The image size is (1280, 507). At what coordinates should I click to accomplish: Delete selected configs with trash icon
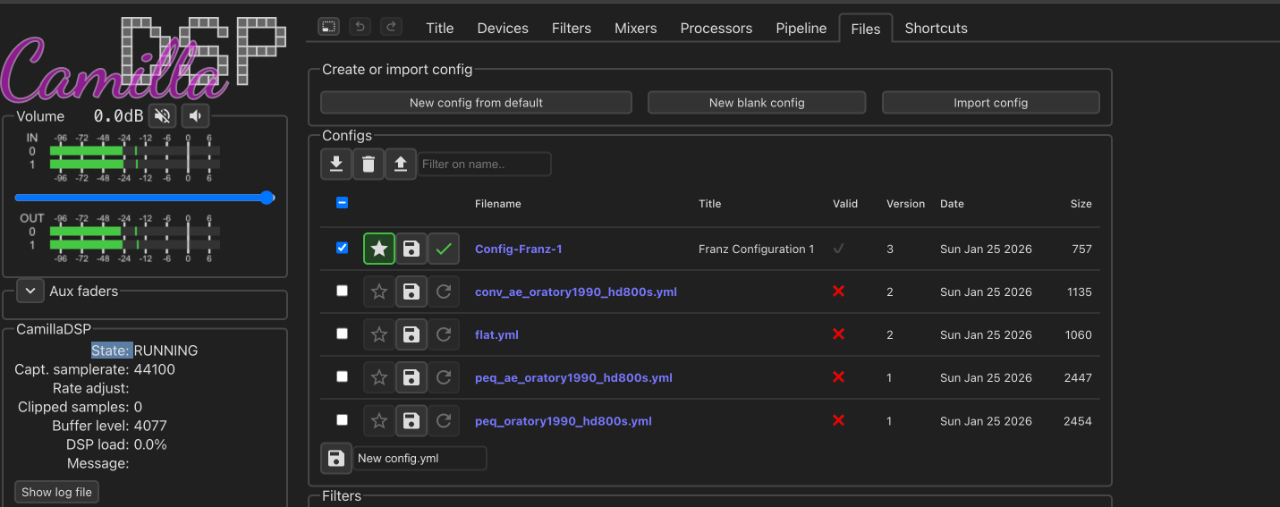369,164
